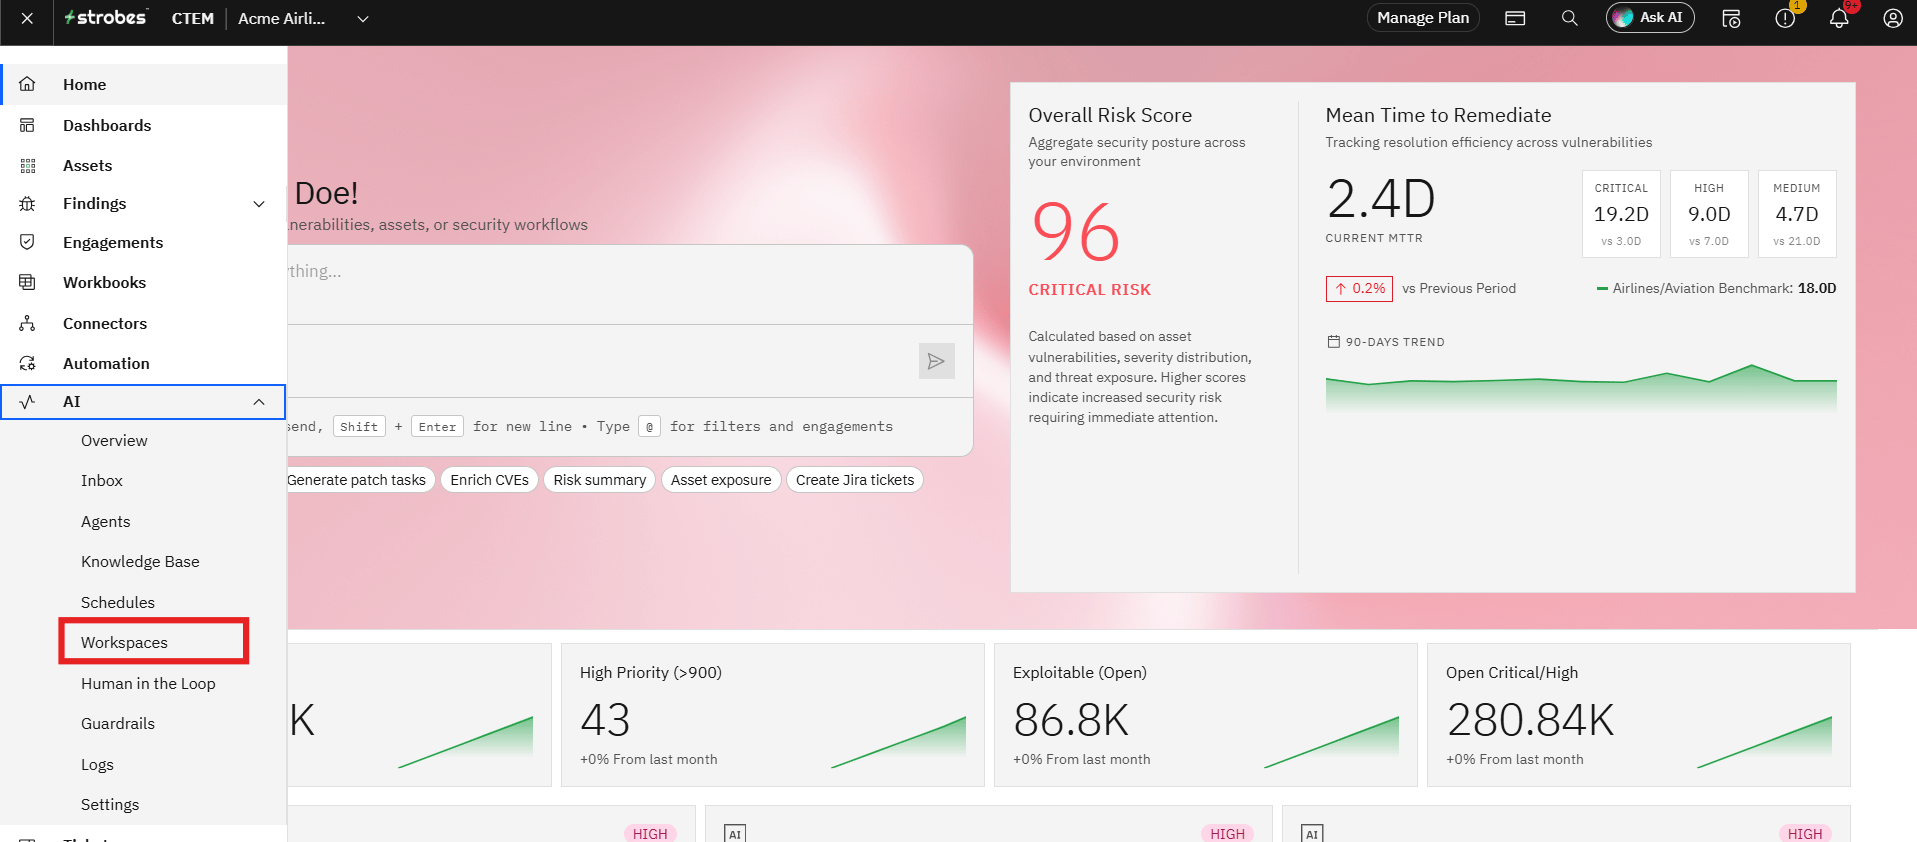Open AI Logs
1917x842 pixels.
tap(97, 764)
